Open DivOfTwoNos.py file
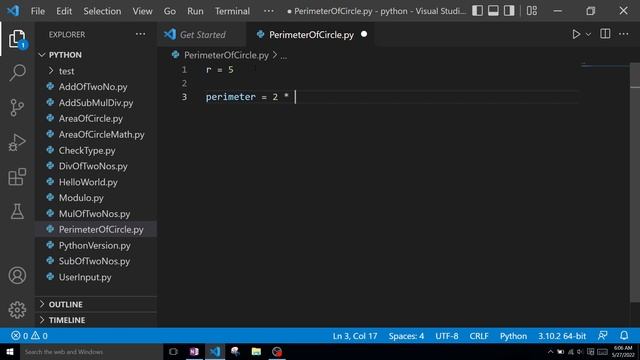This screenshot has width=640, height=360. (x=96, y=166)
